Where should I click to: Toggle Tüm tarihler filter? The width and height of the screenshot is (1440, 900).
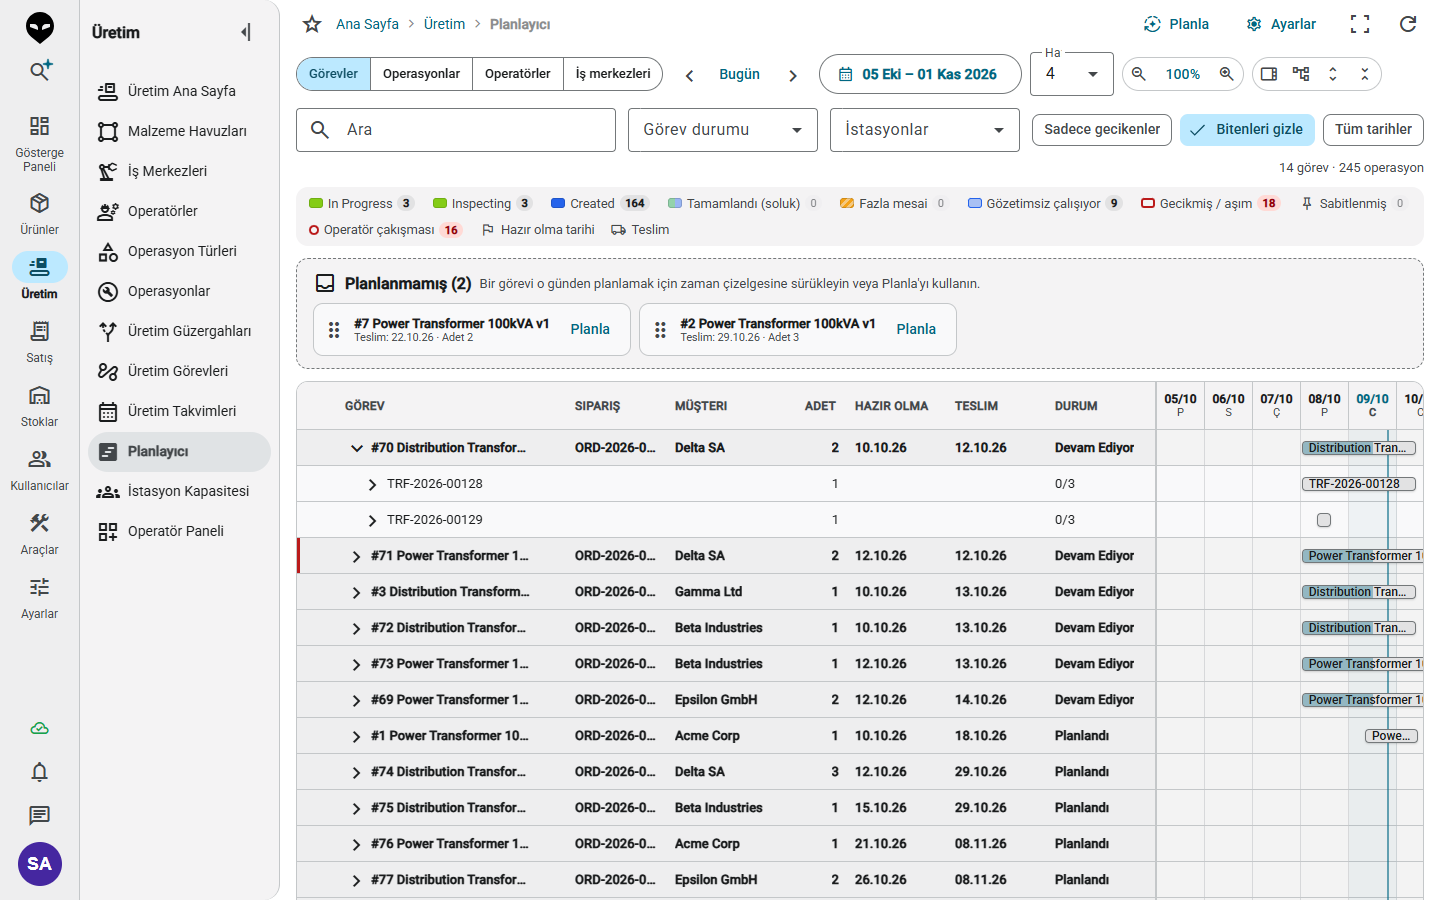pos(1373,129)
